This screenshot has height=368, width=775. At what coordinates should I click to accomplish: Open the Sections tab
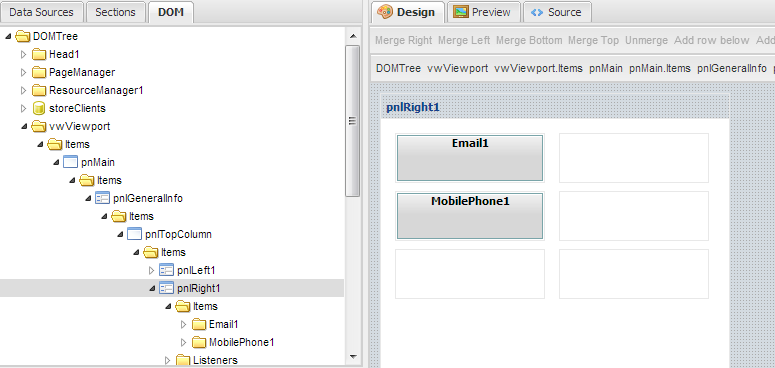coord(115,12)
